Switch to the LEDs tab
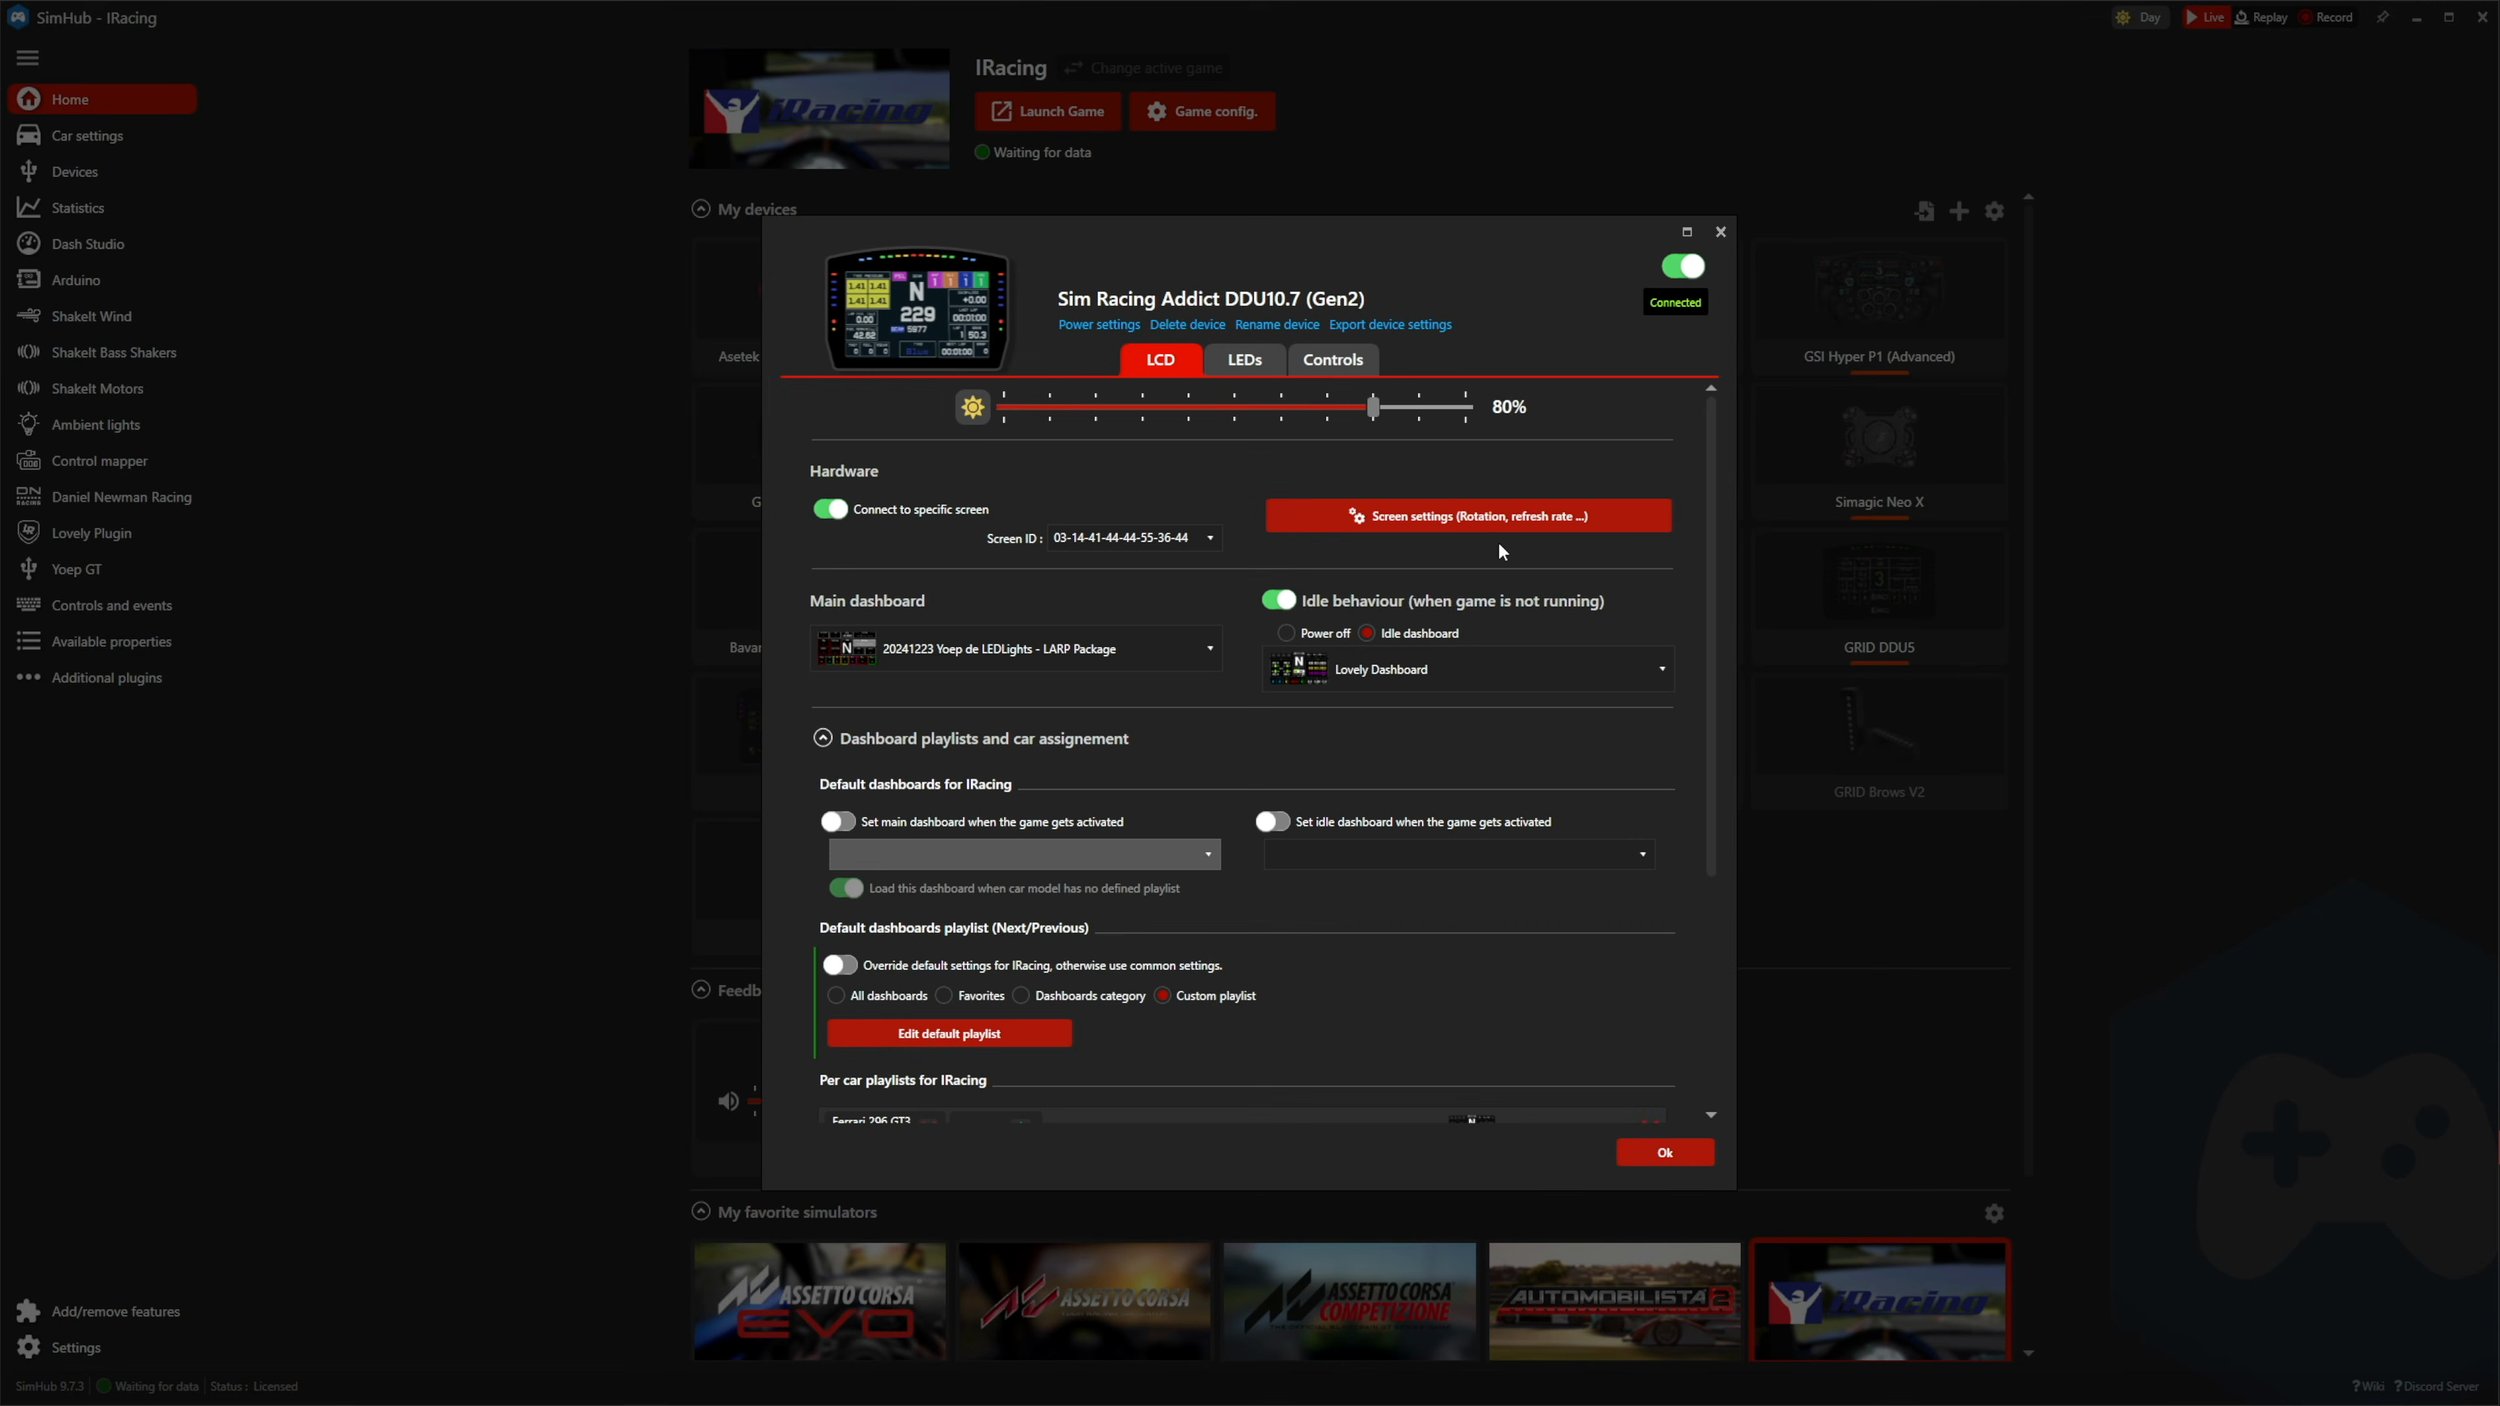2500x1406 pixels. 1244,360
